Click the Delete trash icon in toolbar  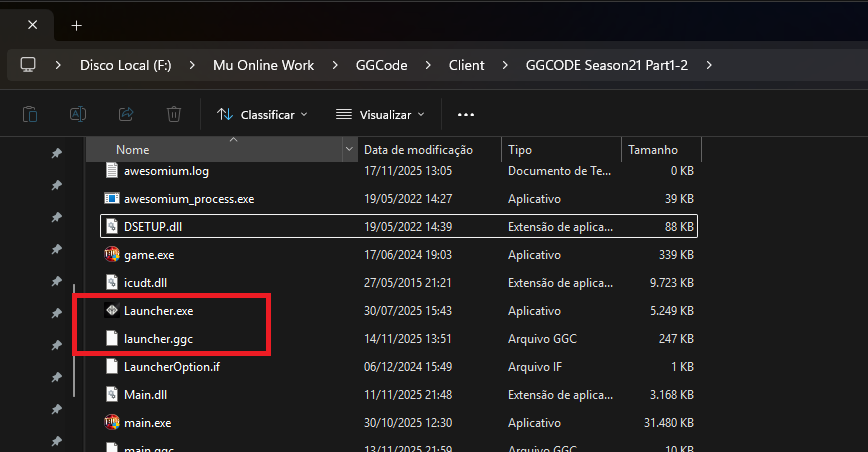pyautogui.click(x=174, y=115)
